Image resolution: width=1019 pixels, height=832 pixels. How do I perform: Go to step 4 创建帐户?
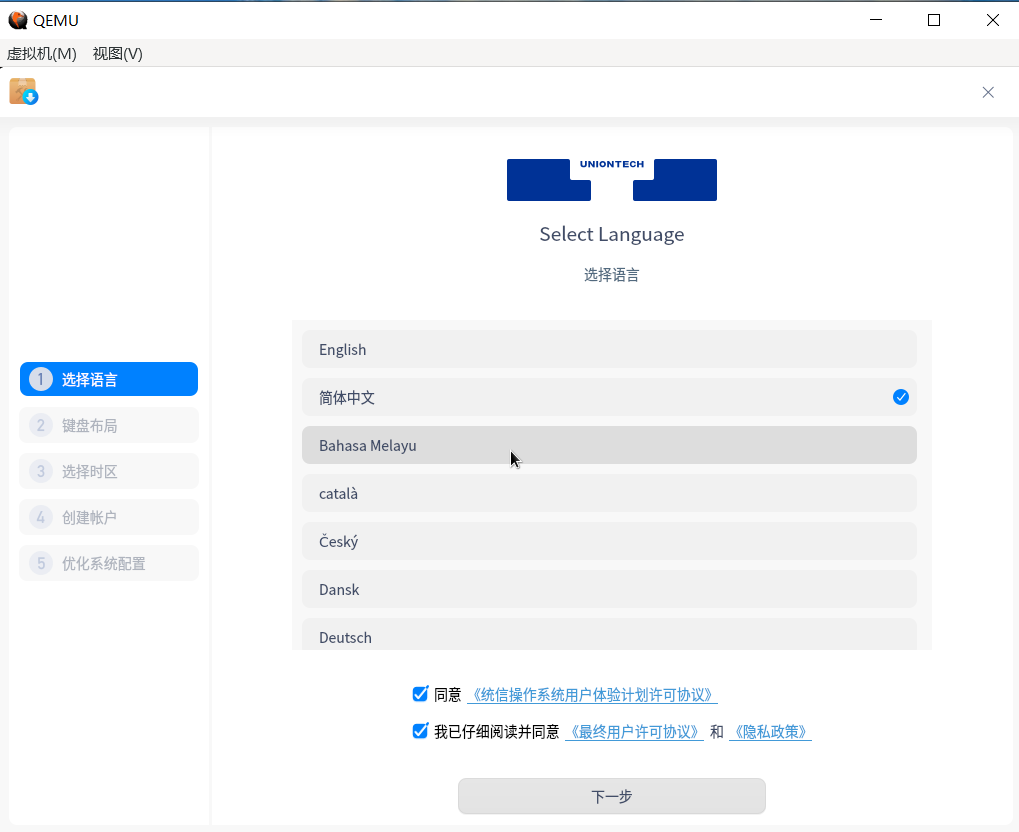tap(109, 517)
